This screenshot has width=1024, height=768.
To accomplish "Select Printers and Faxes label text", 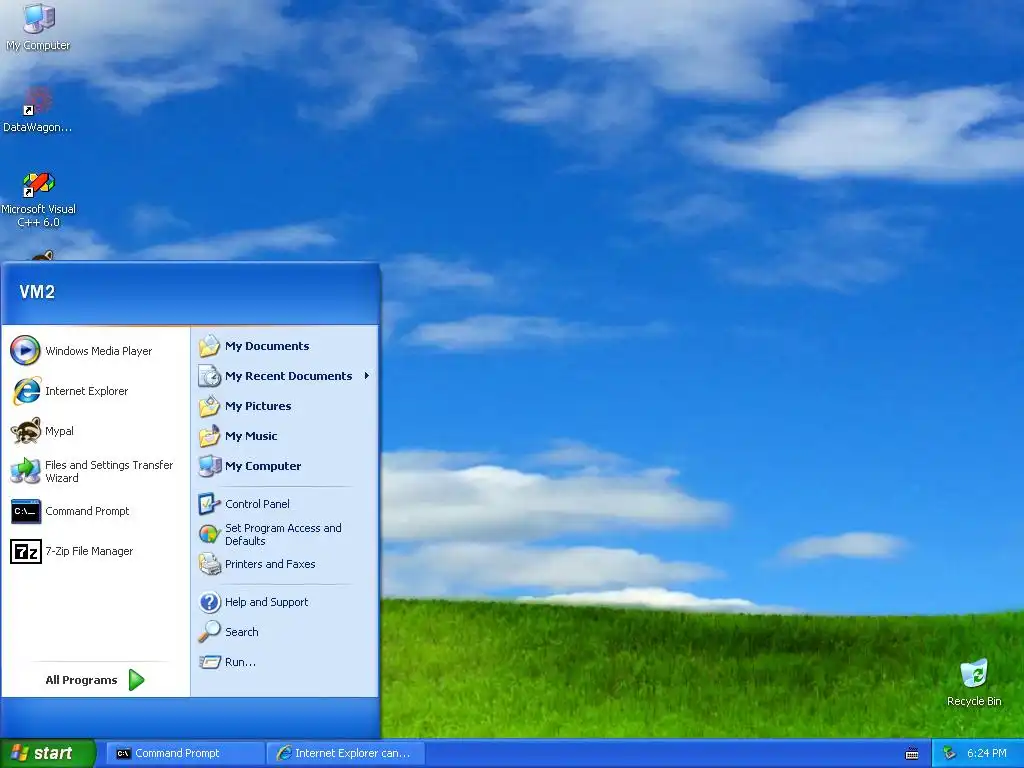I will tap(270, 564).
